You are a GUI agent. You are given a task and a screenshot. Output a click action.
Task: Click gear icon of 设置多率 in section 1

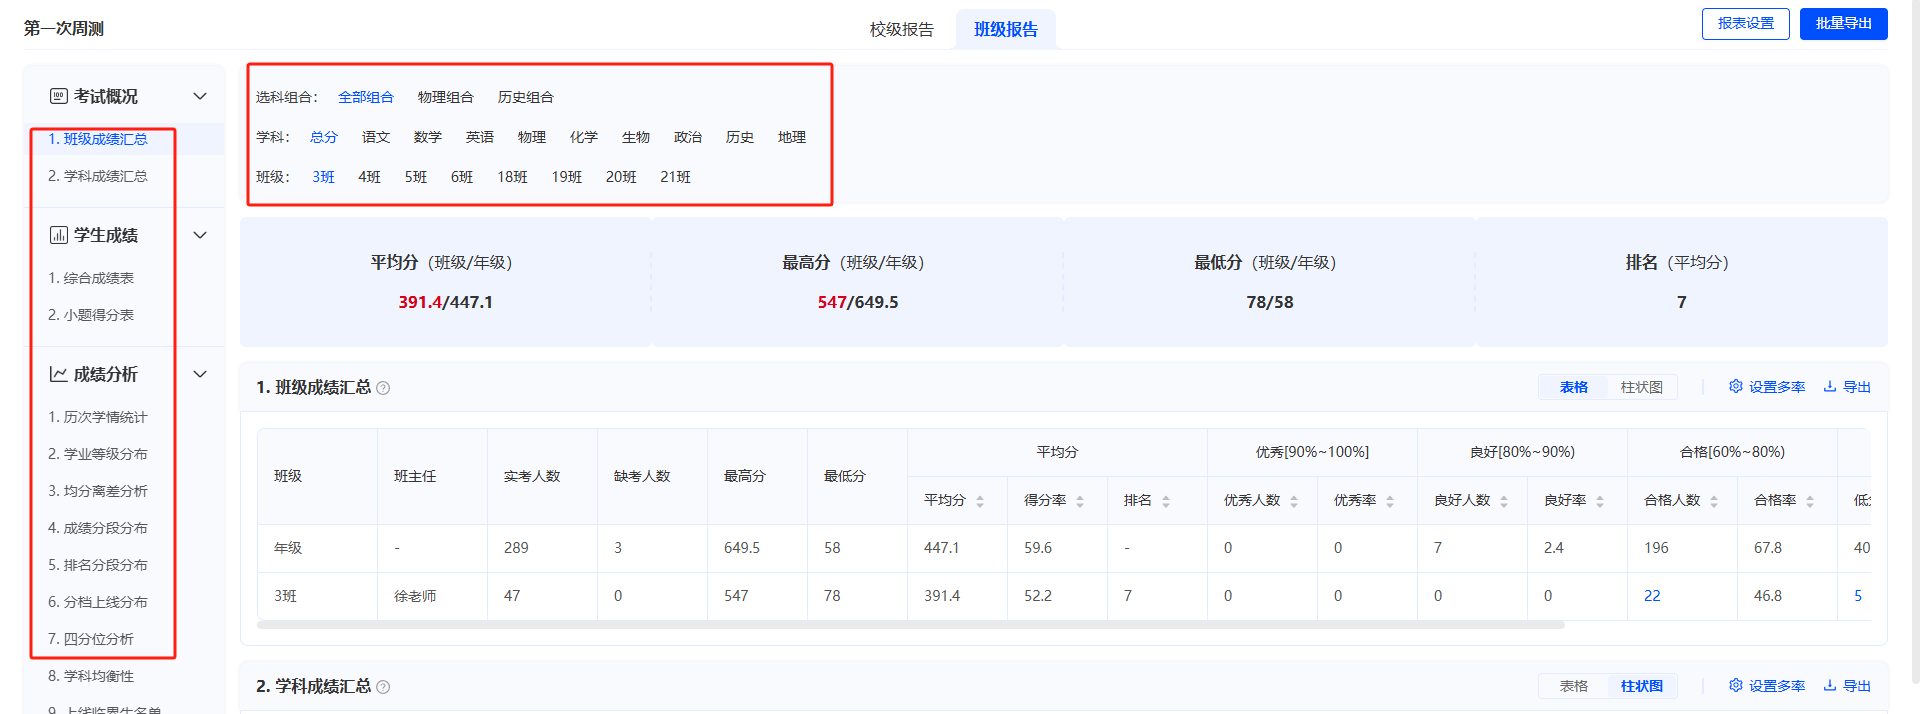click(1736, 386)
